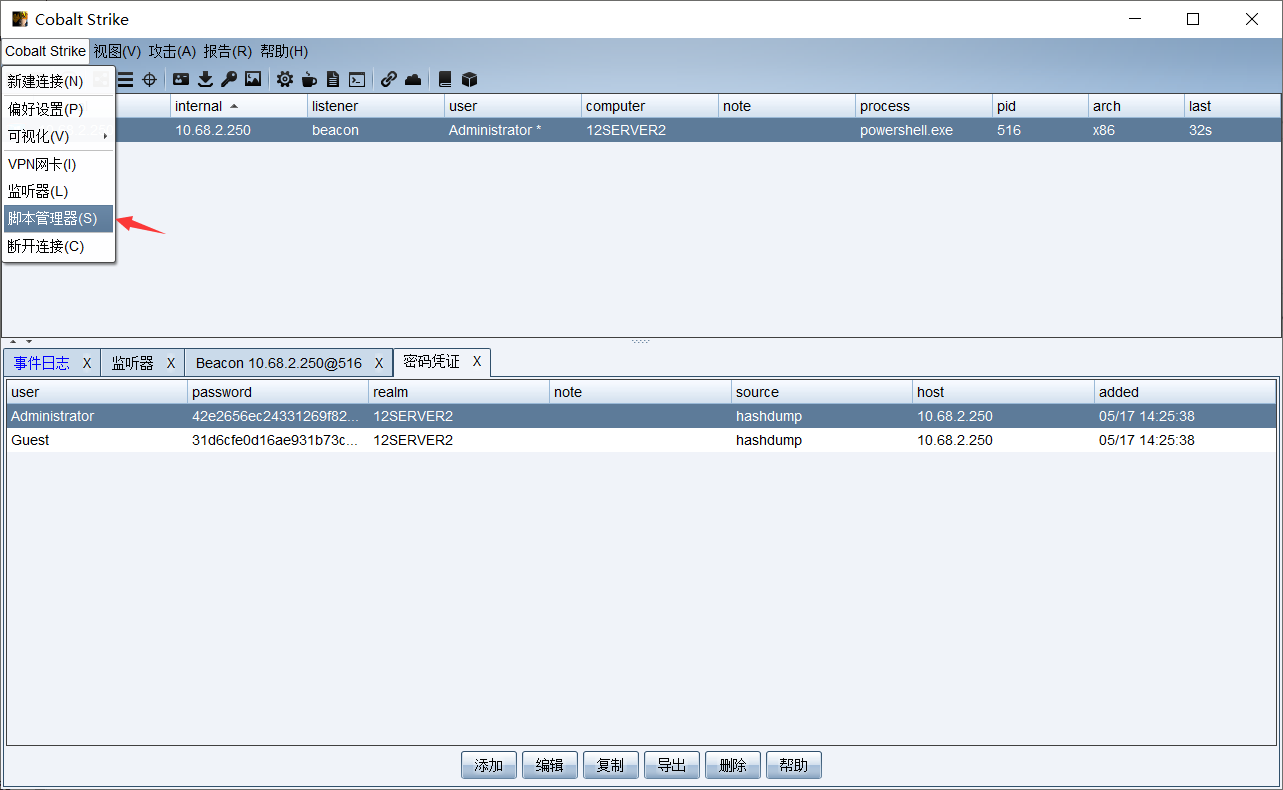This screenshot has width=1283, height=790.
Task: Sort sessions by internal column header
Action: tap(239, 106)
